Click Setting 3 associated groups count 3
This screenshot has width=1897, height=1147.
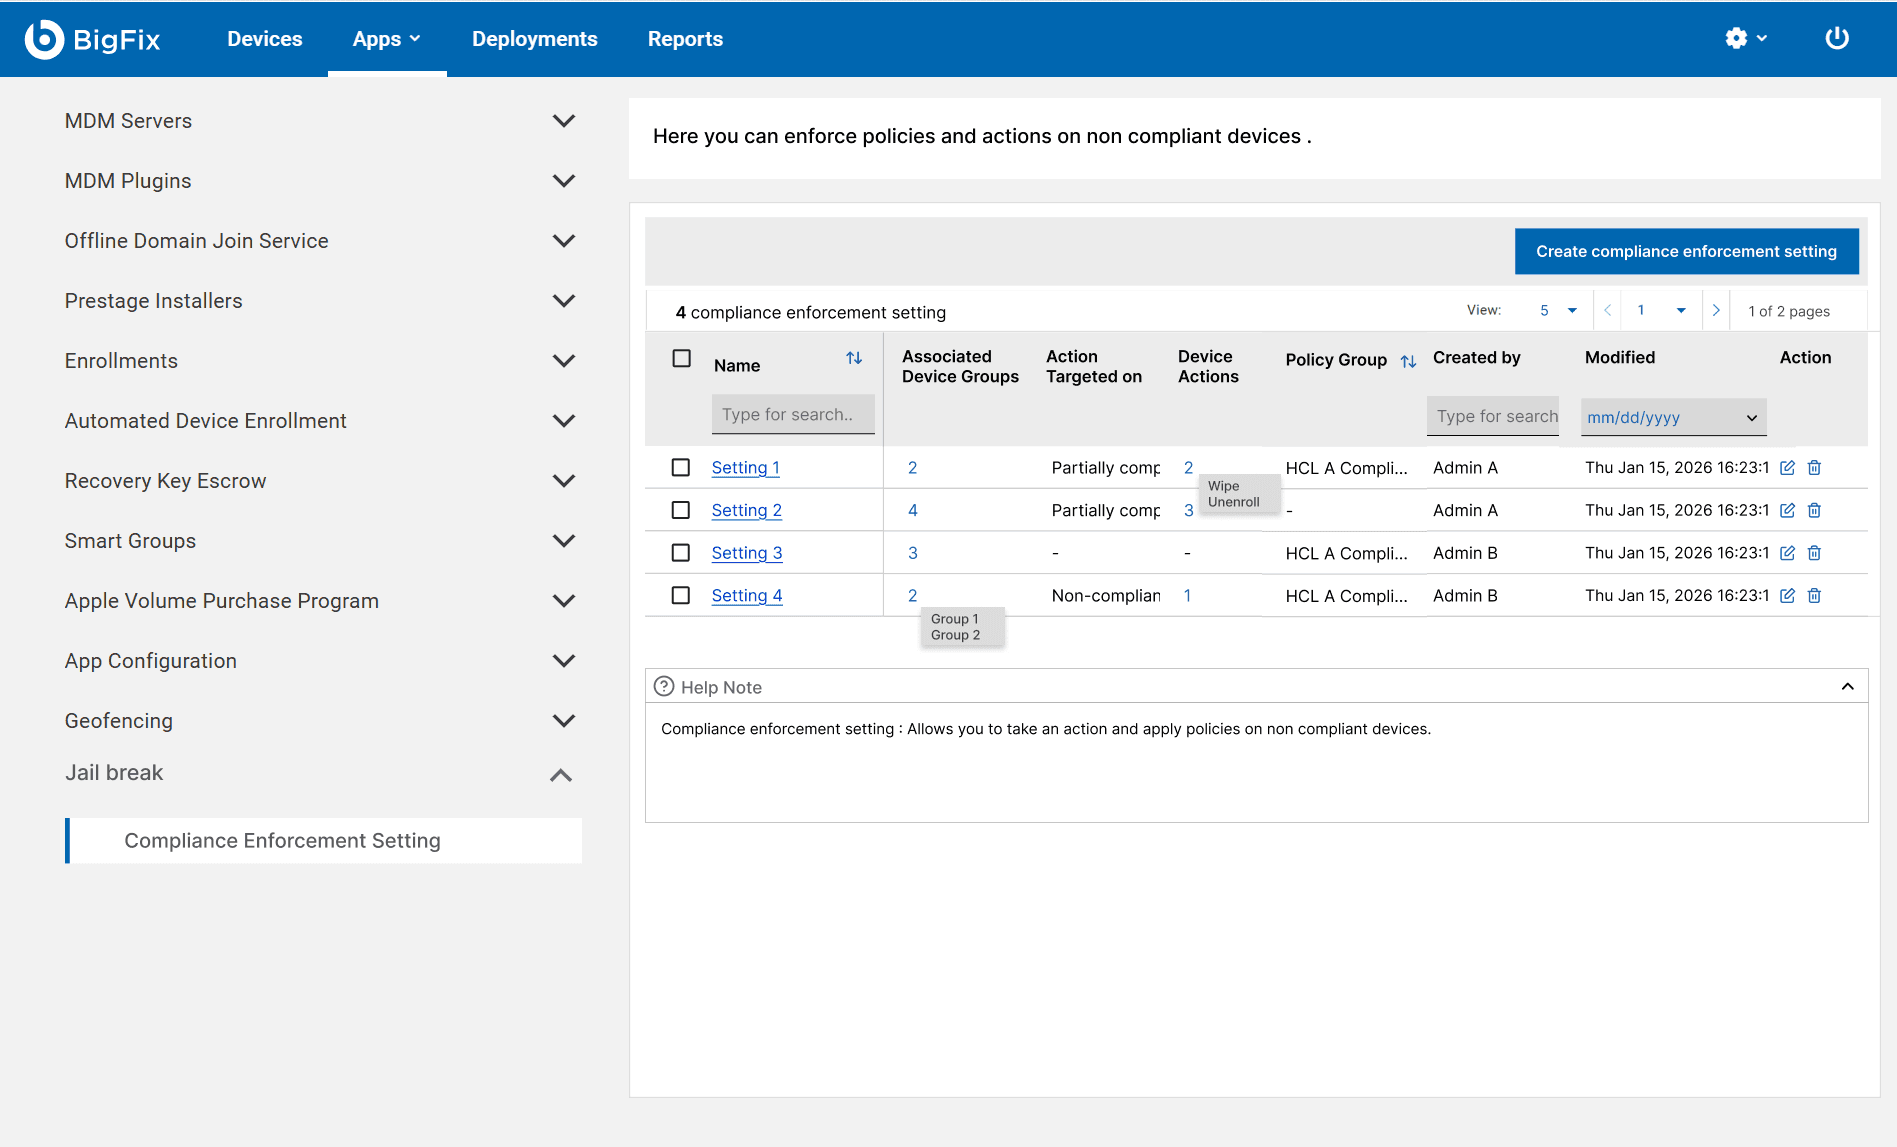[x=912, y=553]
